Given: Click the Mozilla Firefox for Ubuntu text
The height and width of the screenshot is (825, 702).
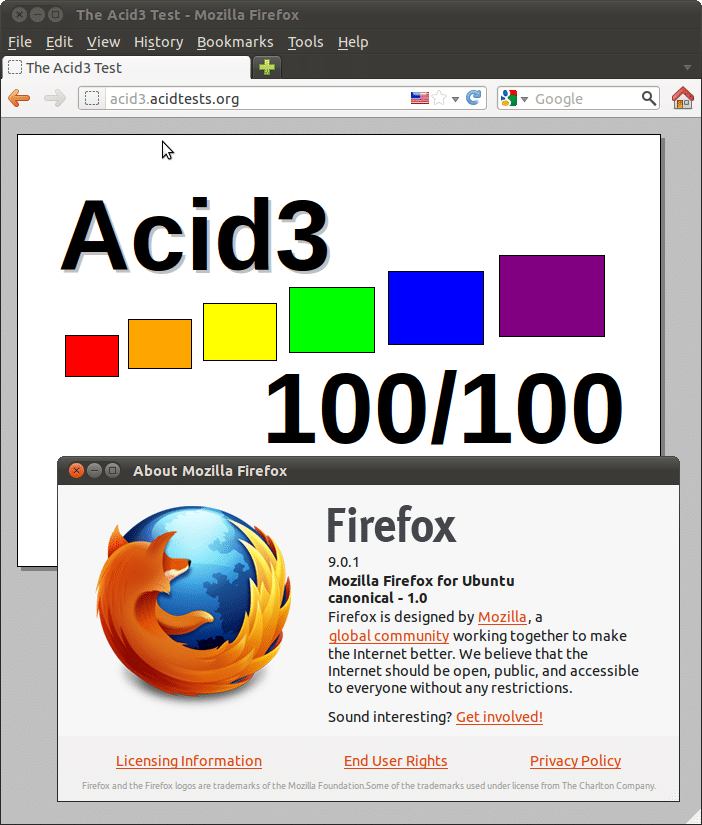Looking at the screenshot, I should coord(421,581).
